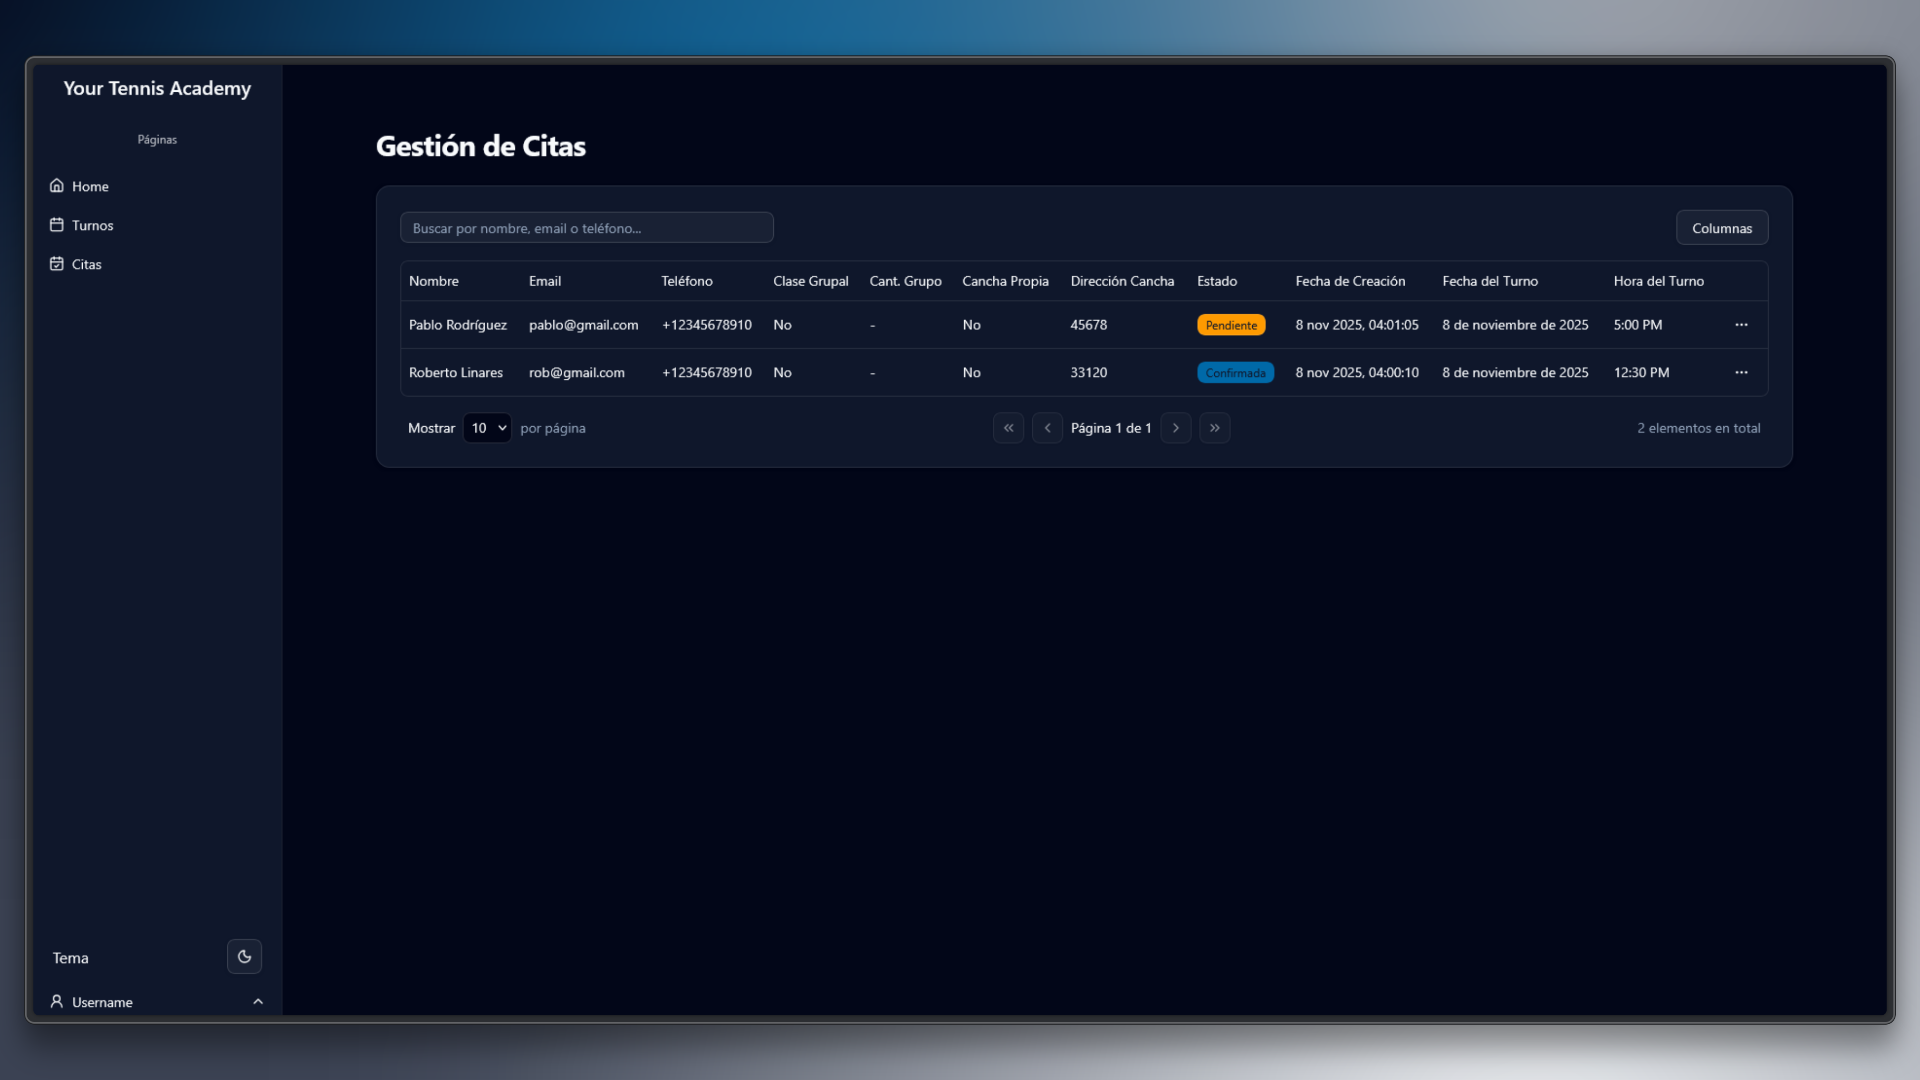Navigate to Turnos page

(93, 226)
